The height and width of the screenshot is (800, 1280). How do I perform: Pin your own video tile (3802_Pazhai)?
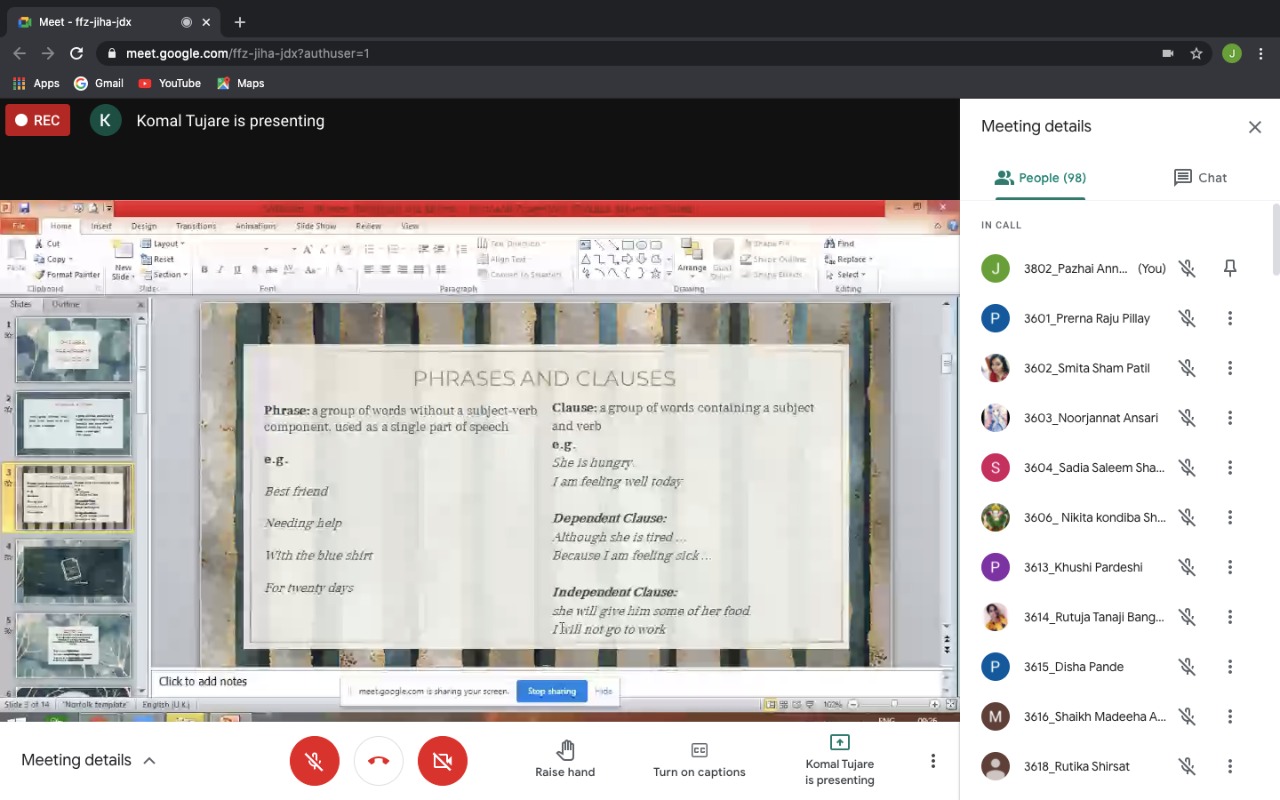point(1230,268)
